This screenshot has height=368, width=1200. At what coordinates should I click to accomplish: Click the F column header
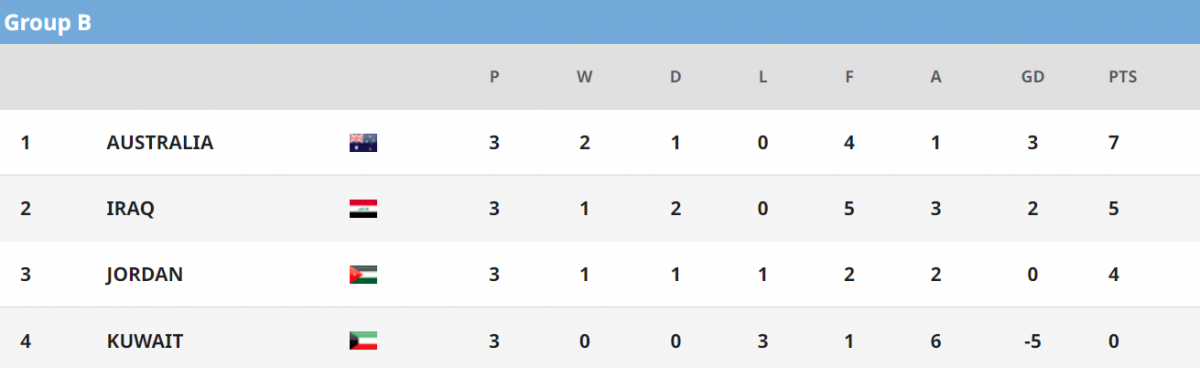pyautogui.click(x=849, y=77)
